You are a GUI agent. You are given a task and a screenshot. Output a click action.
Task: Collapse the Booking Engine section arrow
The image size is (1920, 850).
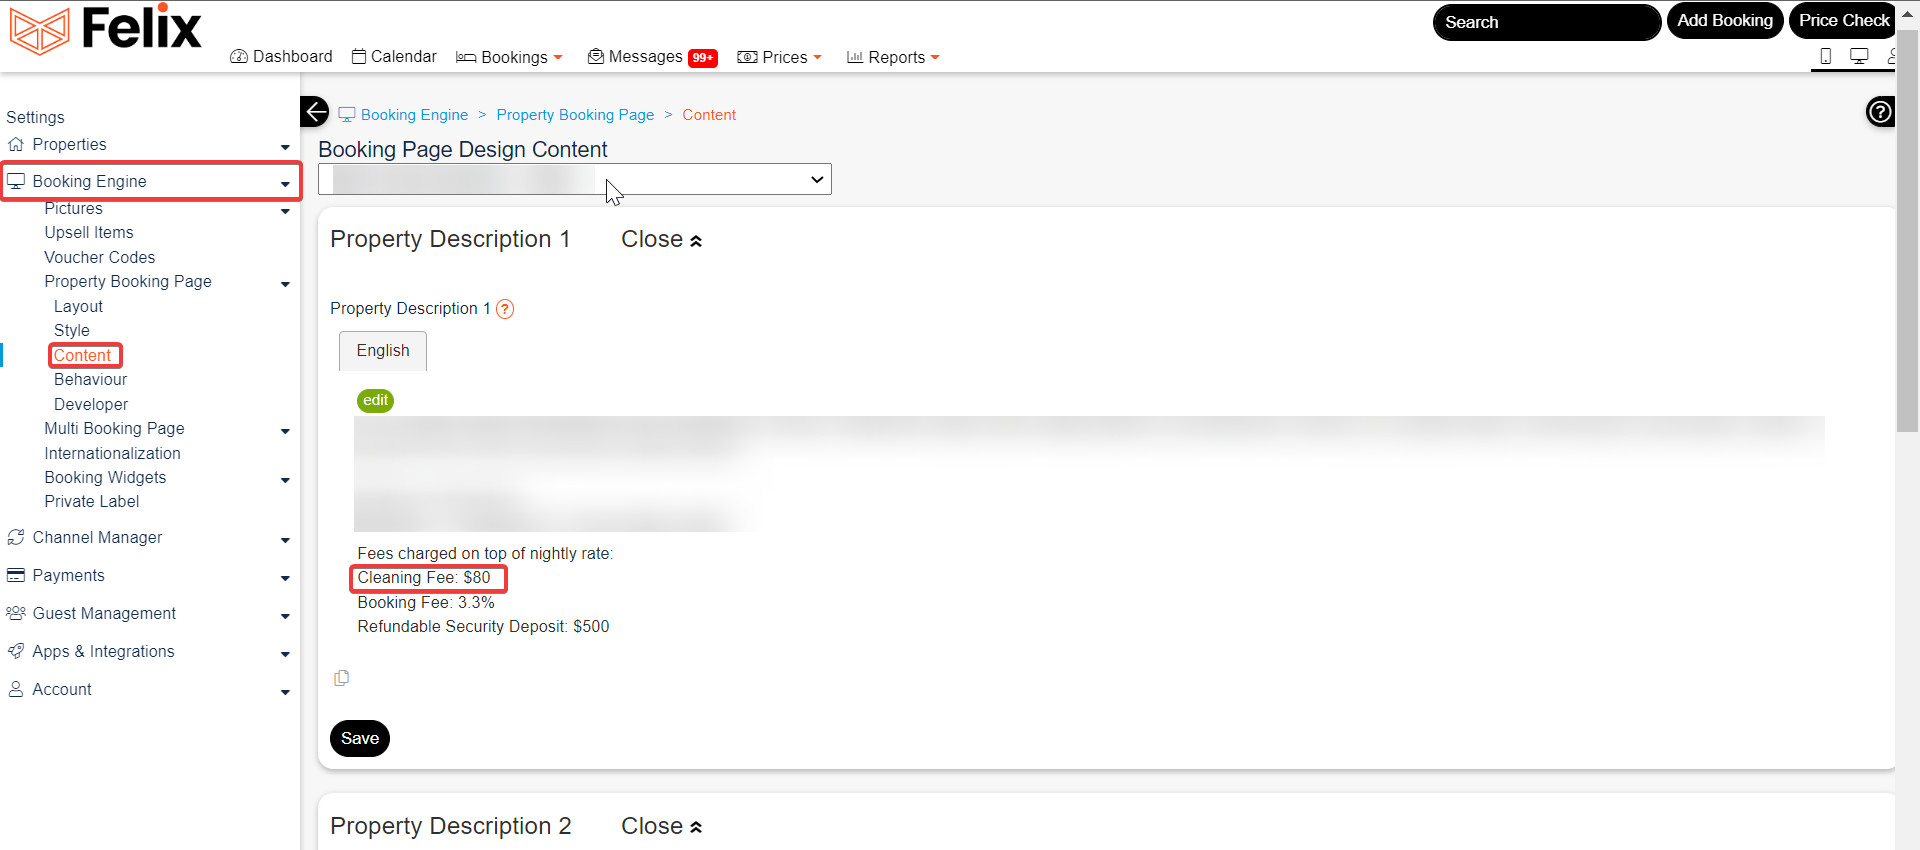tap(285, 184)
